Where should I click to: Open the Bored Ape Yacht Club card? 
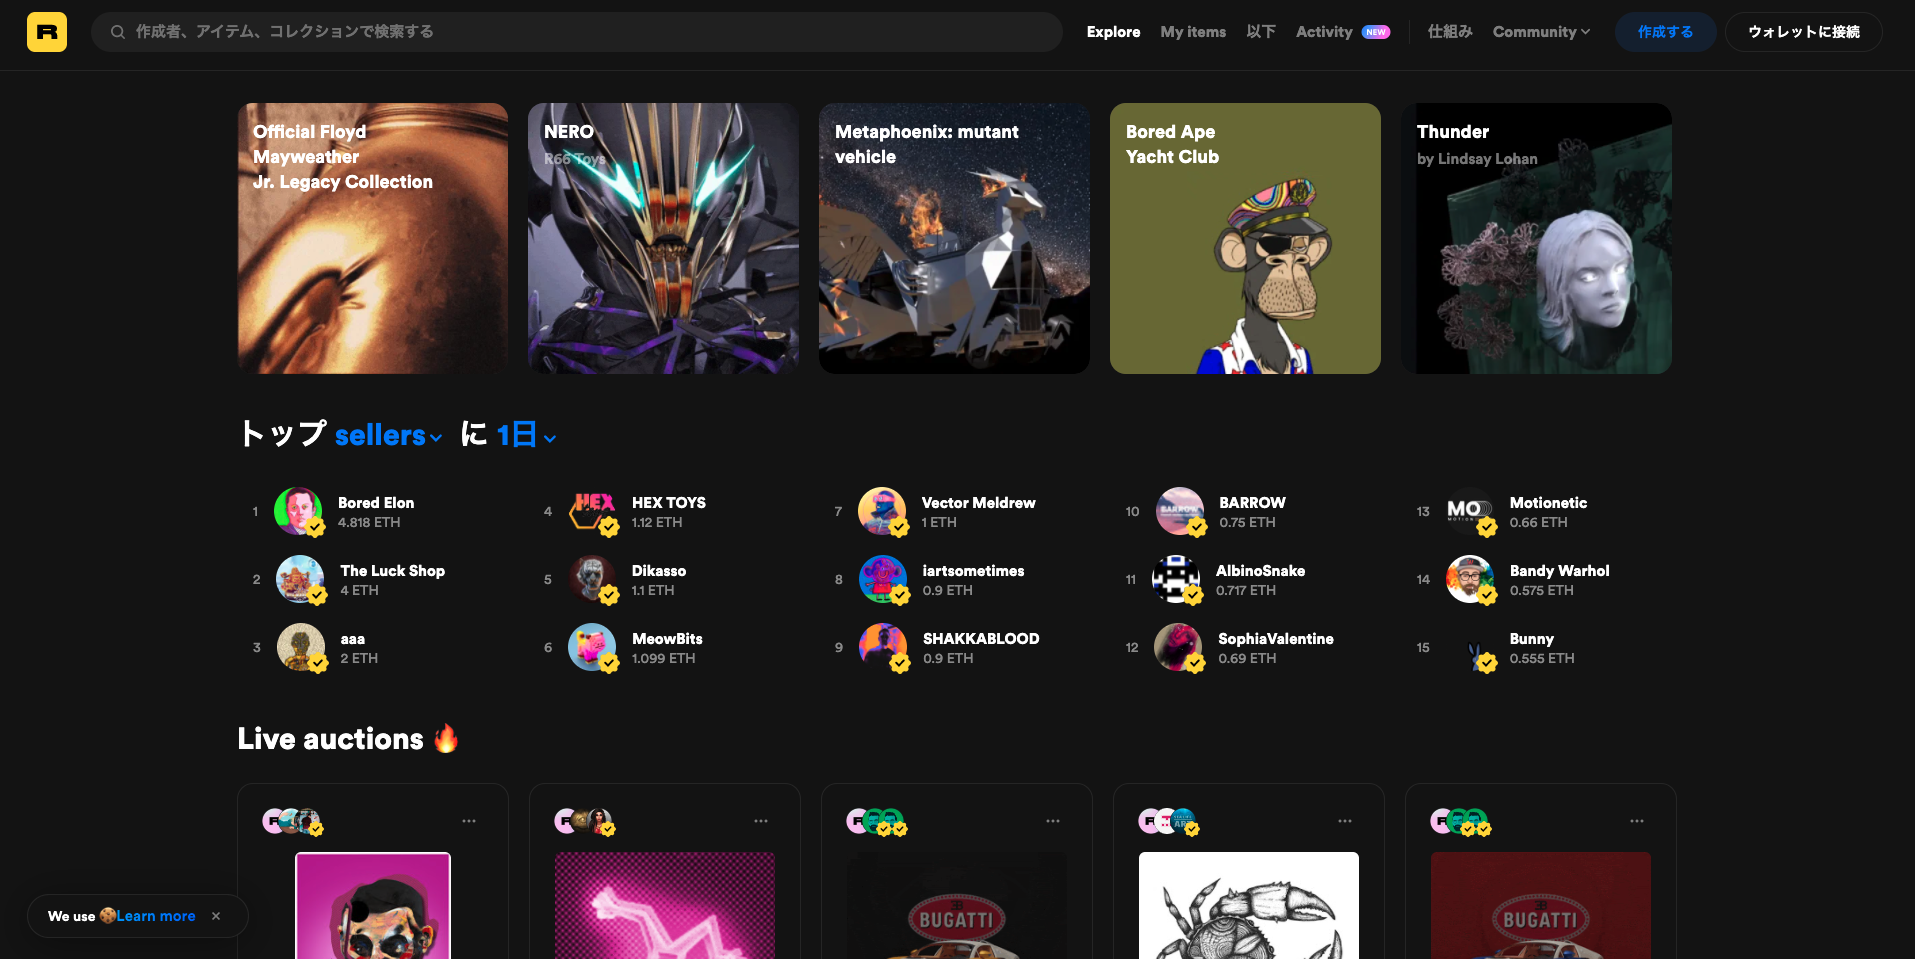pyautogui.click(x=1245, y=238)
